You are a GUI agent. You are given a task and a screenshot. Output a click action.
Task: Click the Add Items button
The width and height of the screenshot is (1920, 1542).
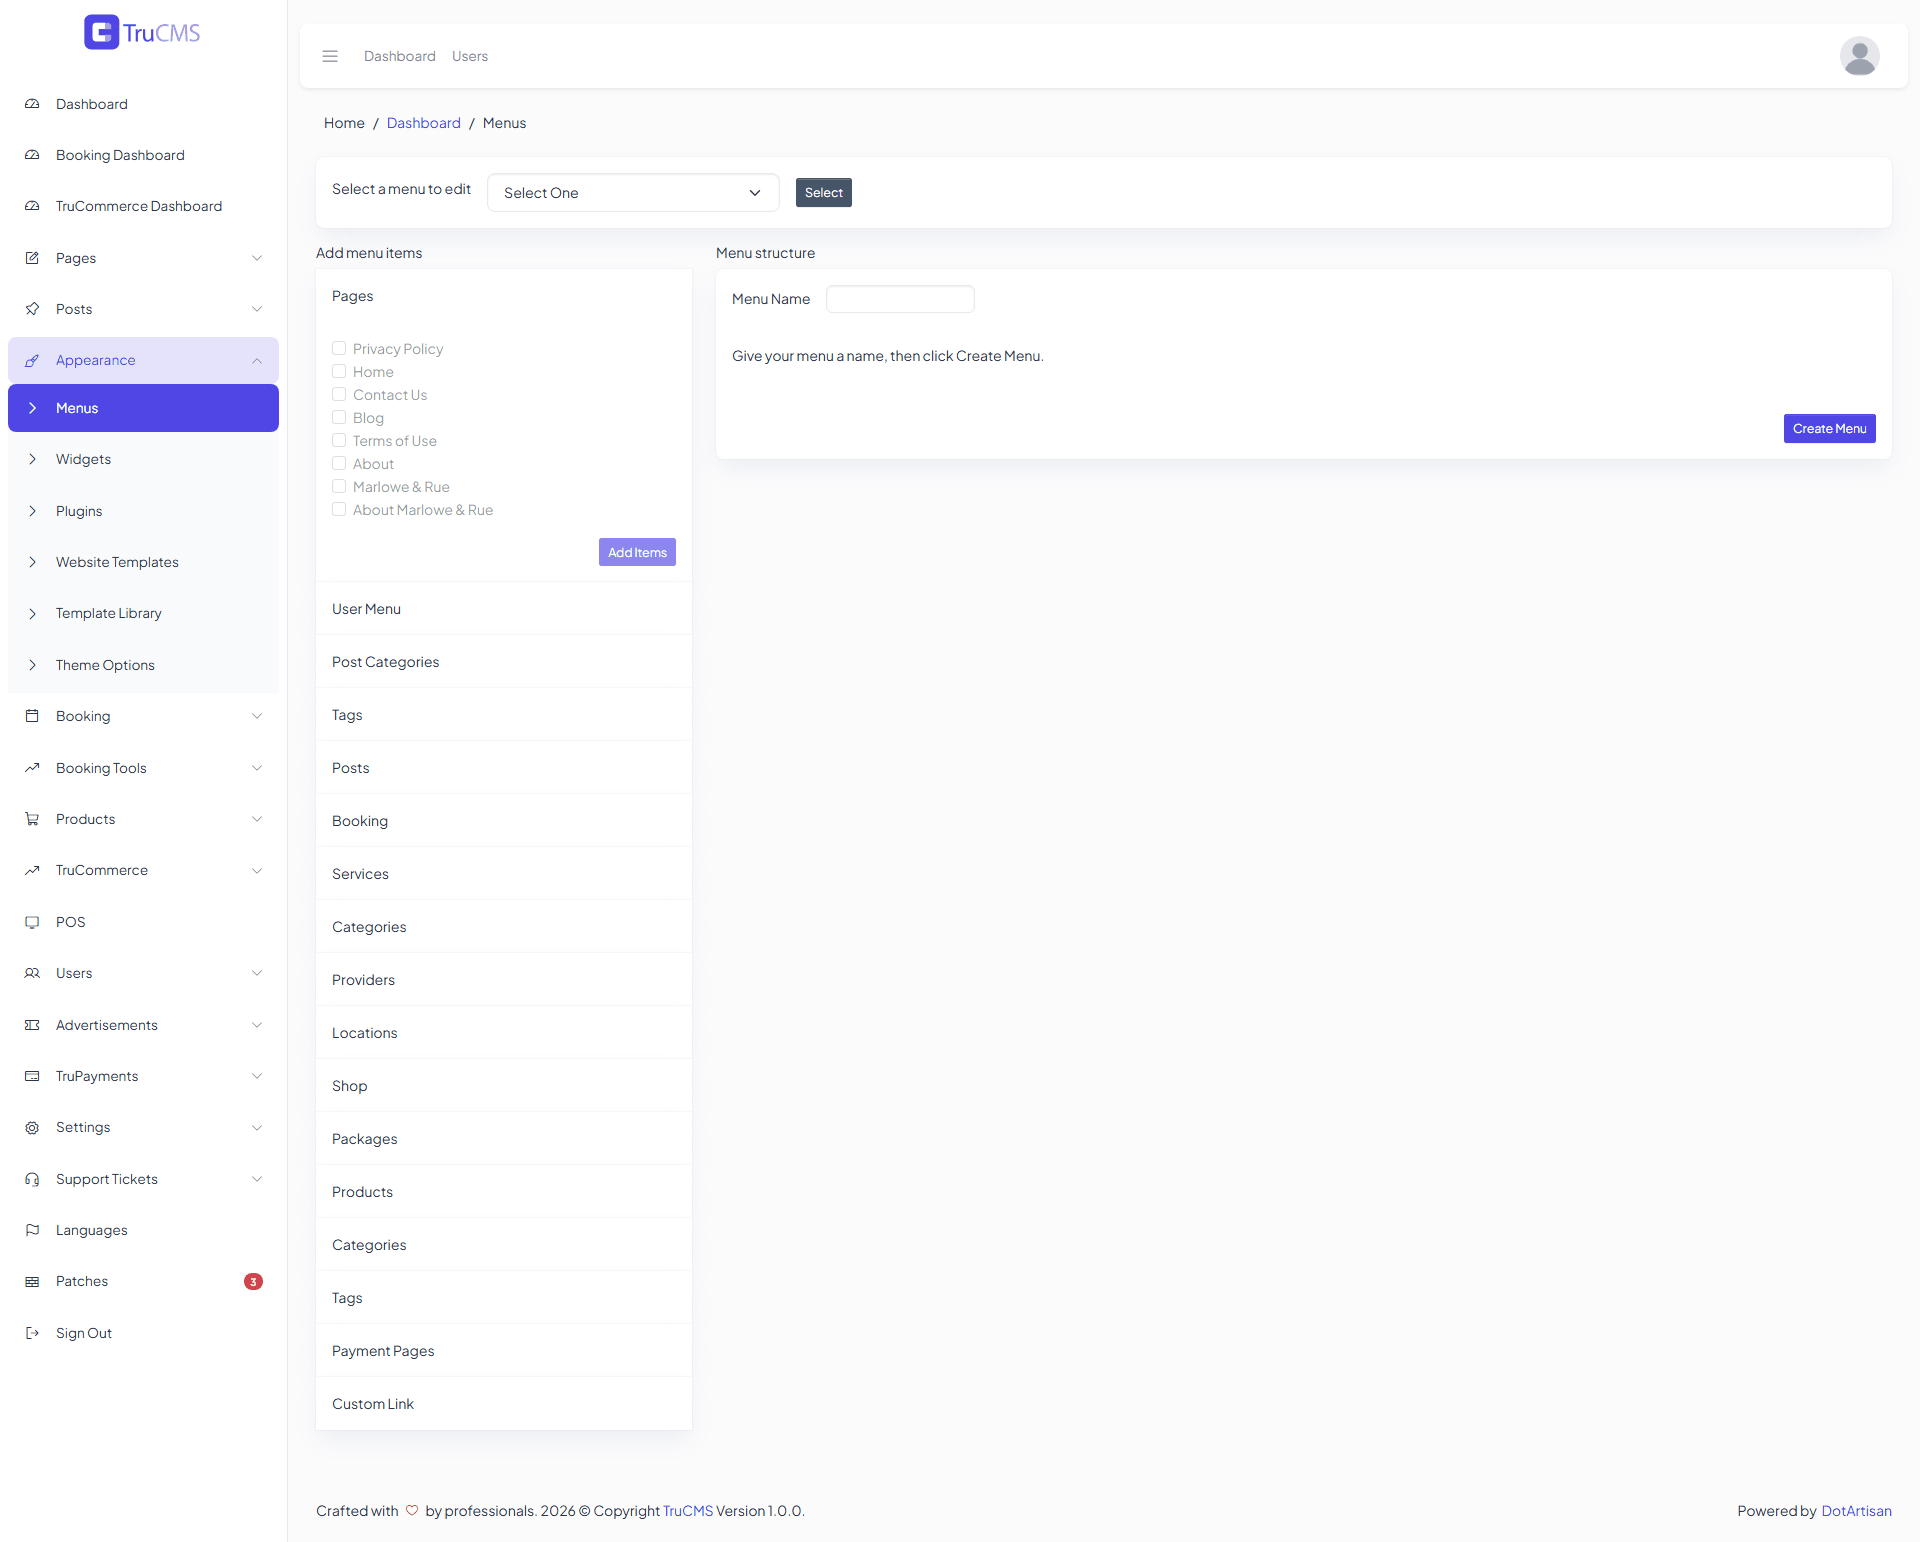point(637,552)
